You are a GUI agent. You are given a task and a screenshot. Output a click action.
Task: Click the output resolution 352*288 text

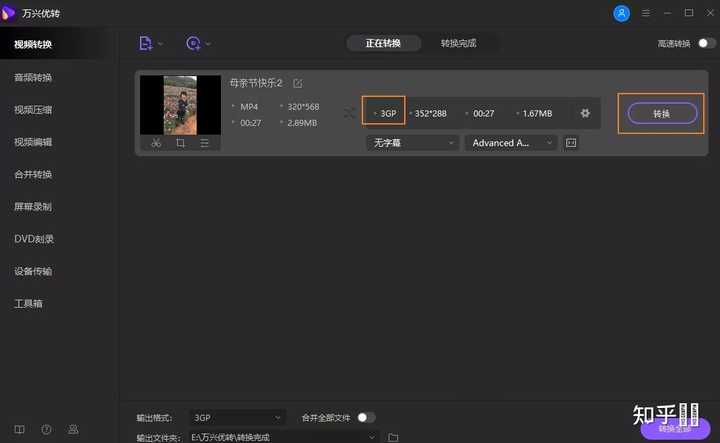pyautogui.click(x=430, y=113)
